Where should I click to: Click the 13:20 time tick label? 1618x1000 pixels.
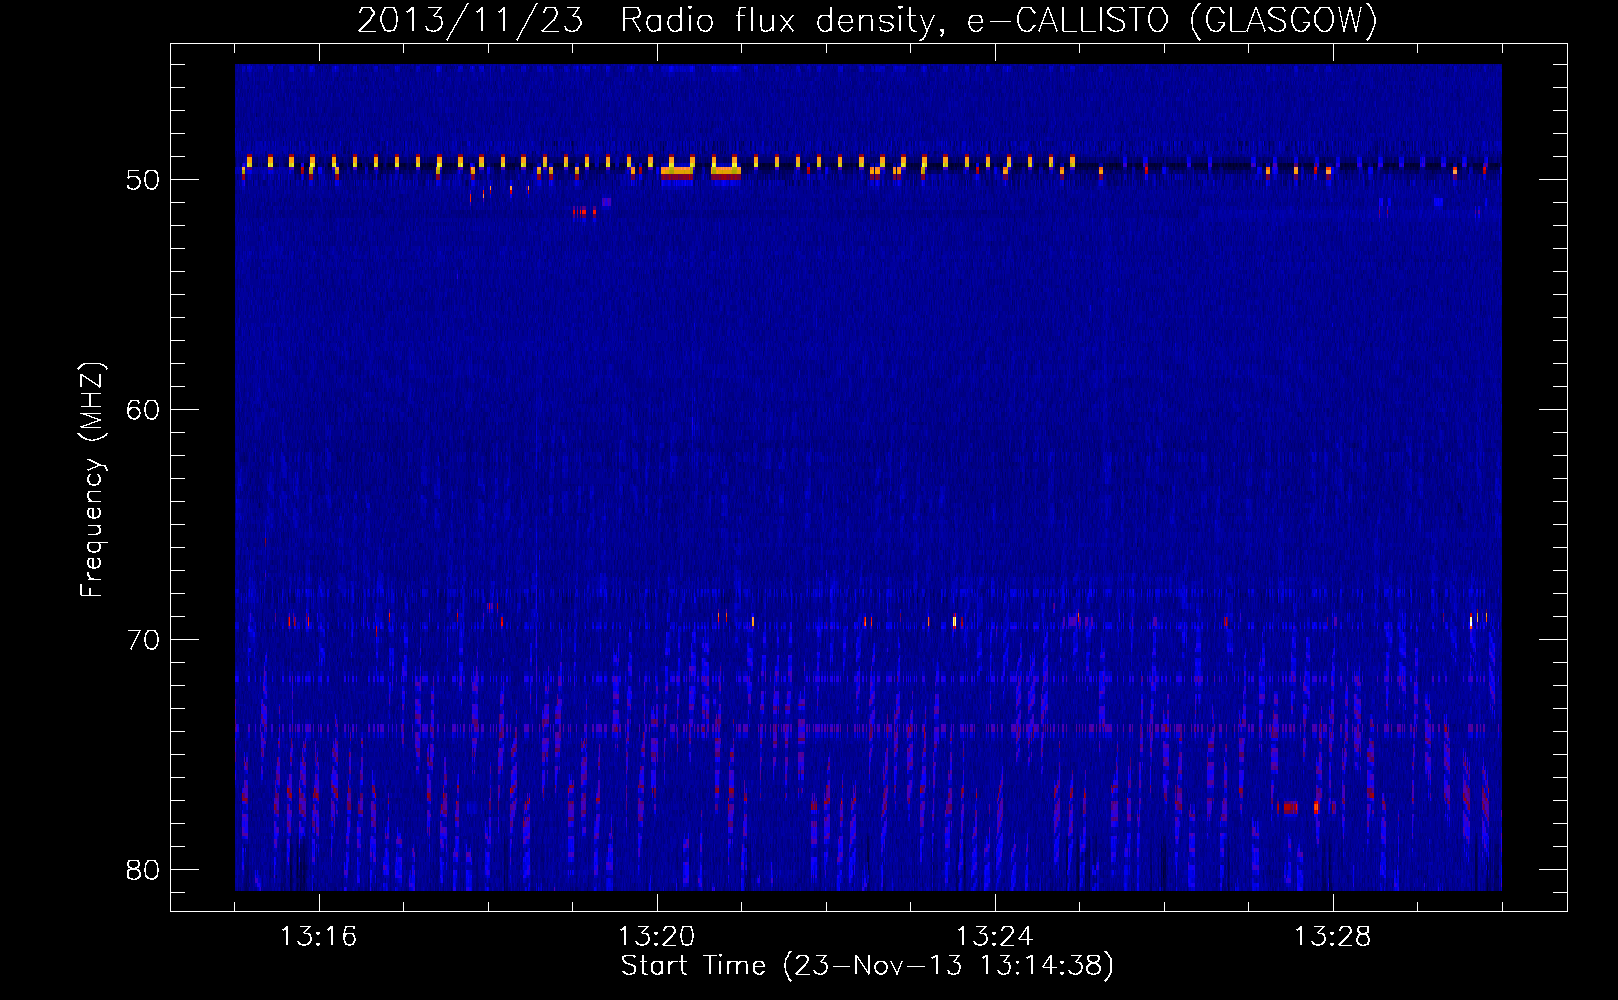click(656, 937)
